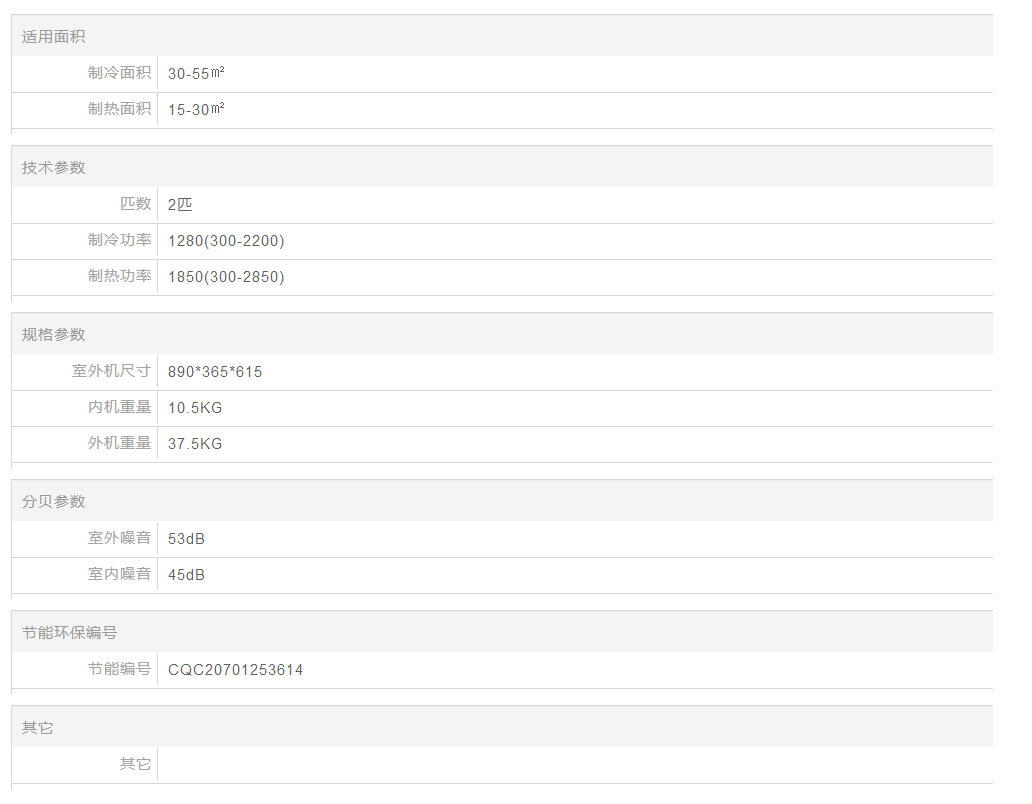This screenshot has height=804, width=1032.
Task: Click the 制热面积 row label
Action: coord(119,110)
